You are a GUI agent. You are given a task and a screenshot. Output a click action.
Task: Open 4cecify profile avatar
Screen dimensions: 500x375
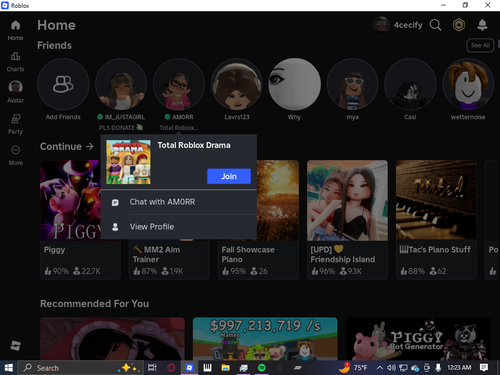click(381, 25)
